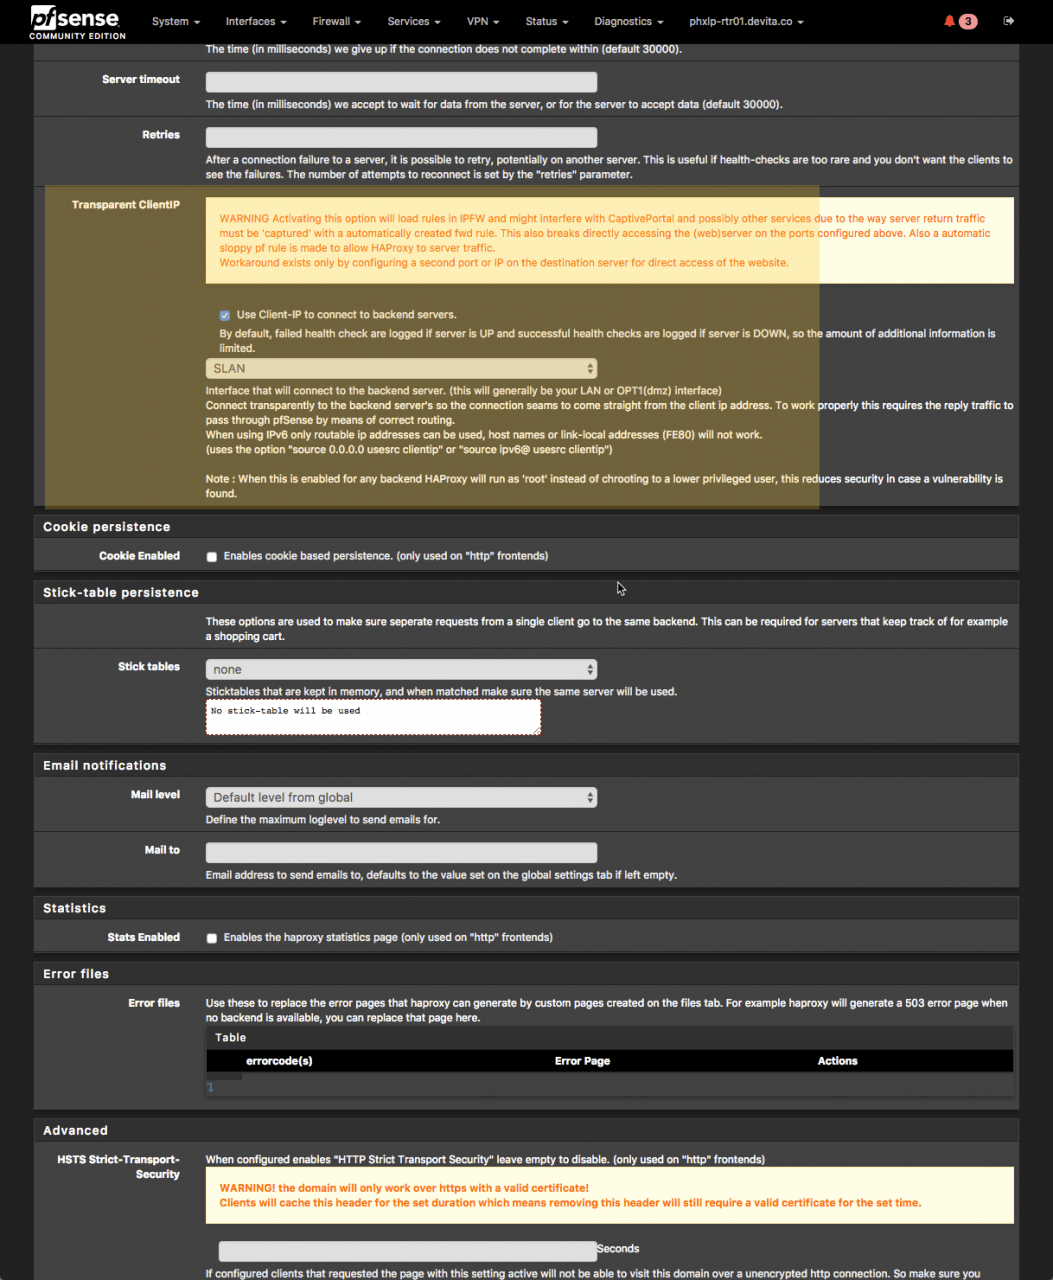Open the VPN menu
Viewport: 1053px width, 1280px height.
(483, 21)
